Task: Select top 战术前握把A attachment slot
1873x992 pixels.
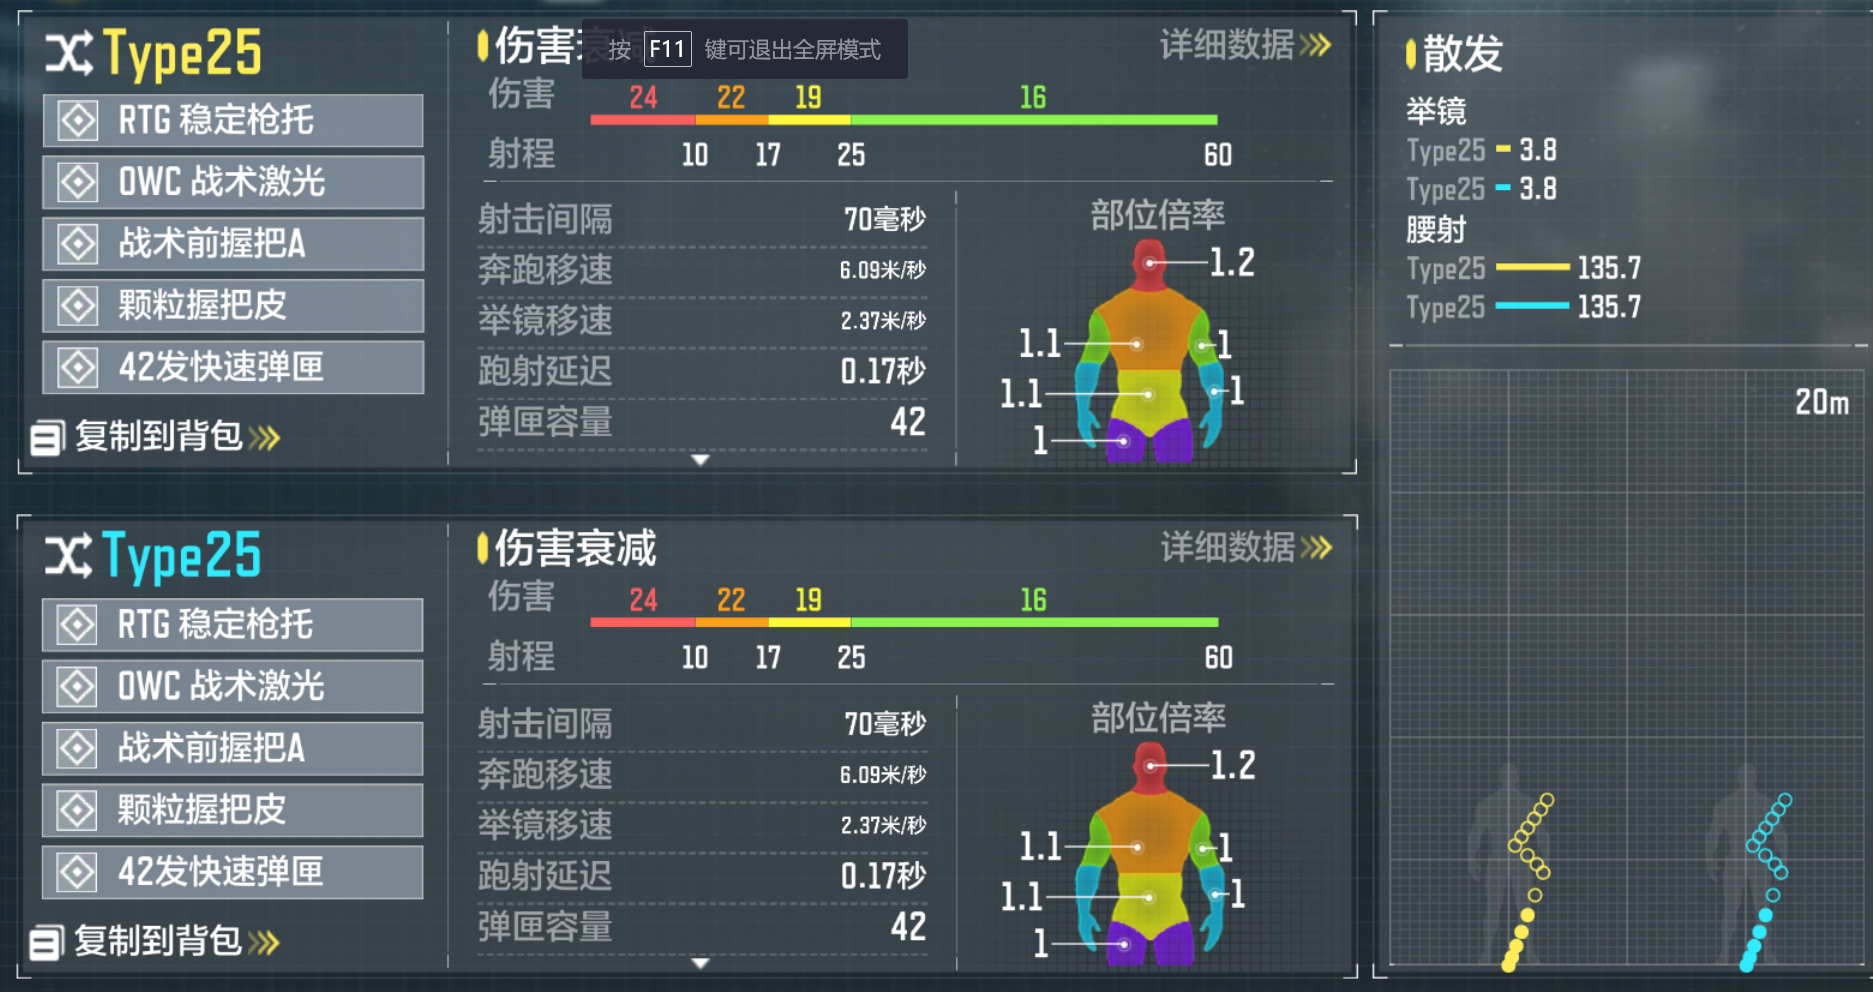Action: point(233,244)
